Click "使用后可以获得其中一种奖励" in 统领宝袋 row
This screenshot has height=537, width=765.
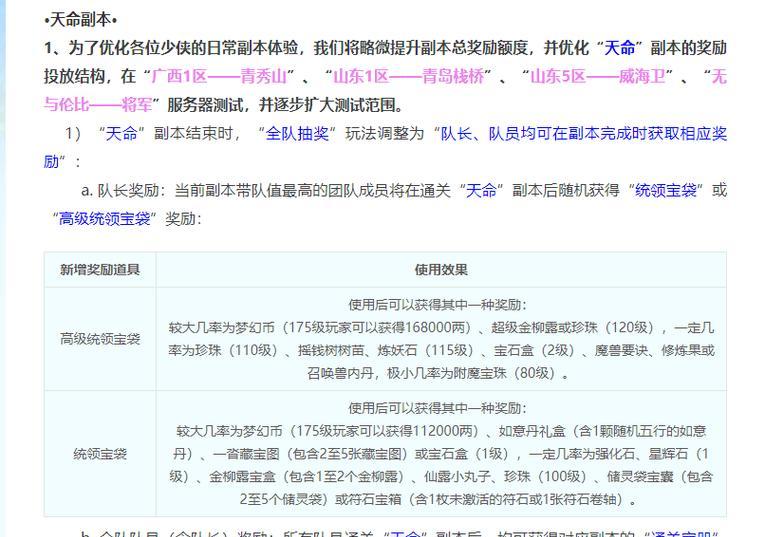coord(437,408)
